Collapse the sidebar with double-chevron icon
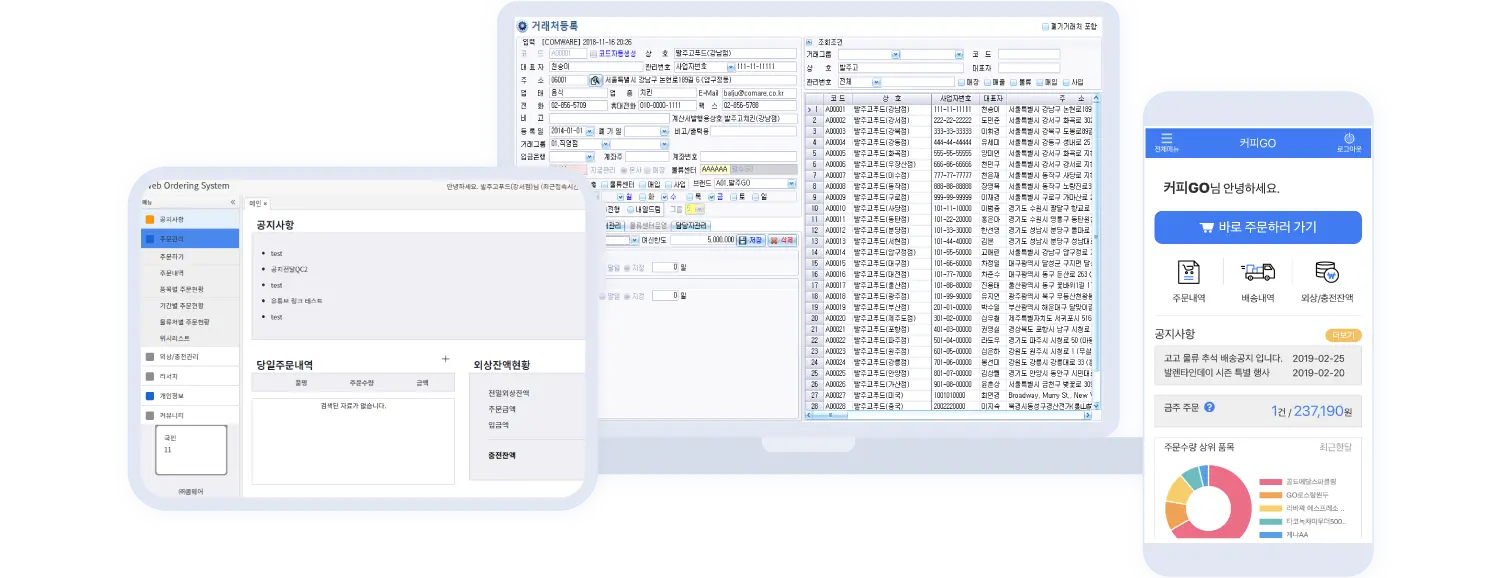 233,202
